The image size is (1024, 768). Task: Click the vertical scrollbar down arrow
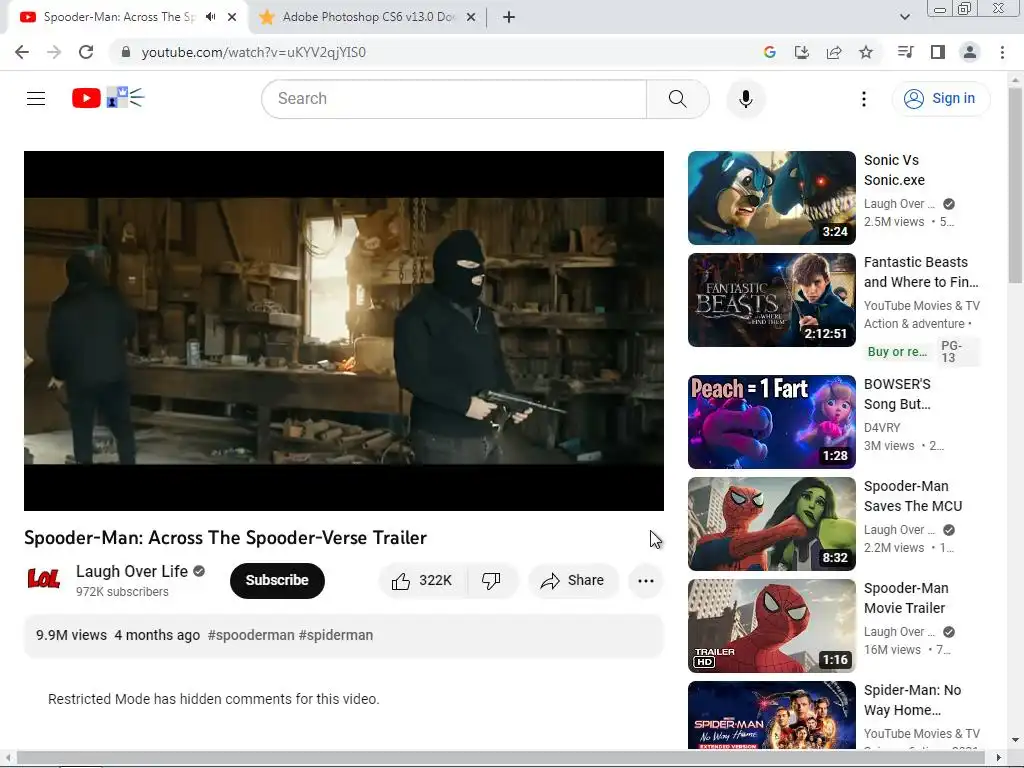point(1015,740)
